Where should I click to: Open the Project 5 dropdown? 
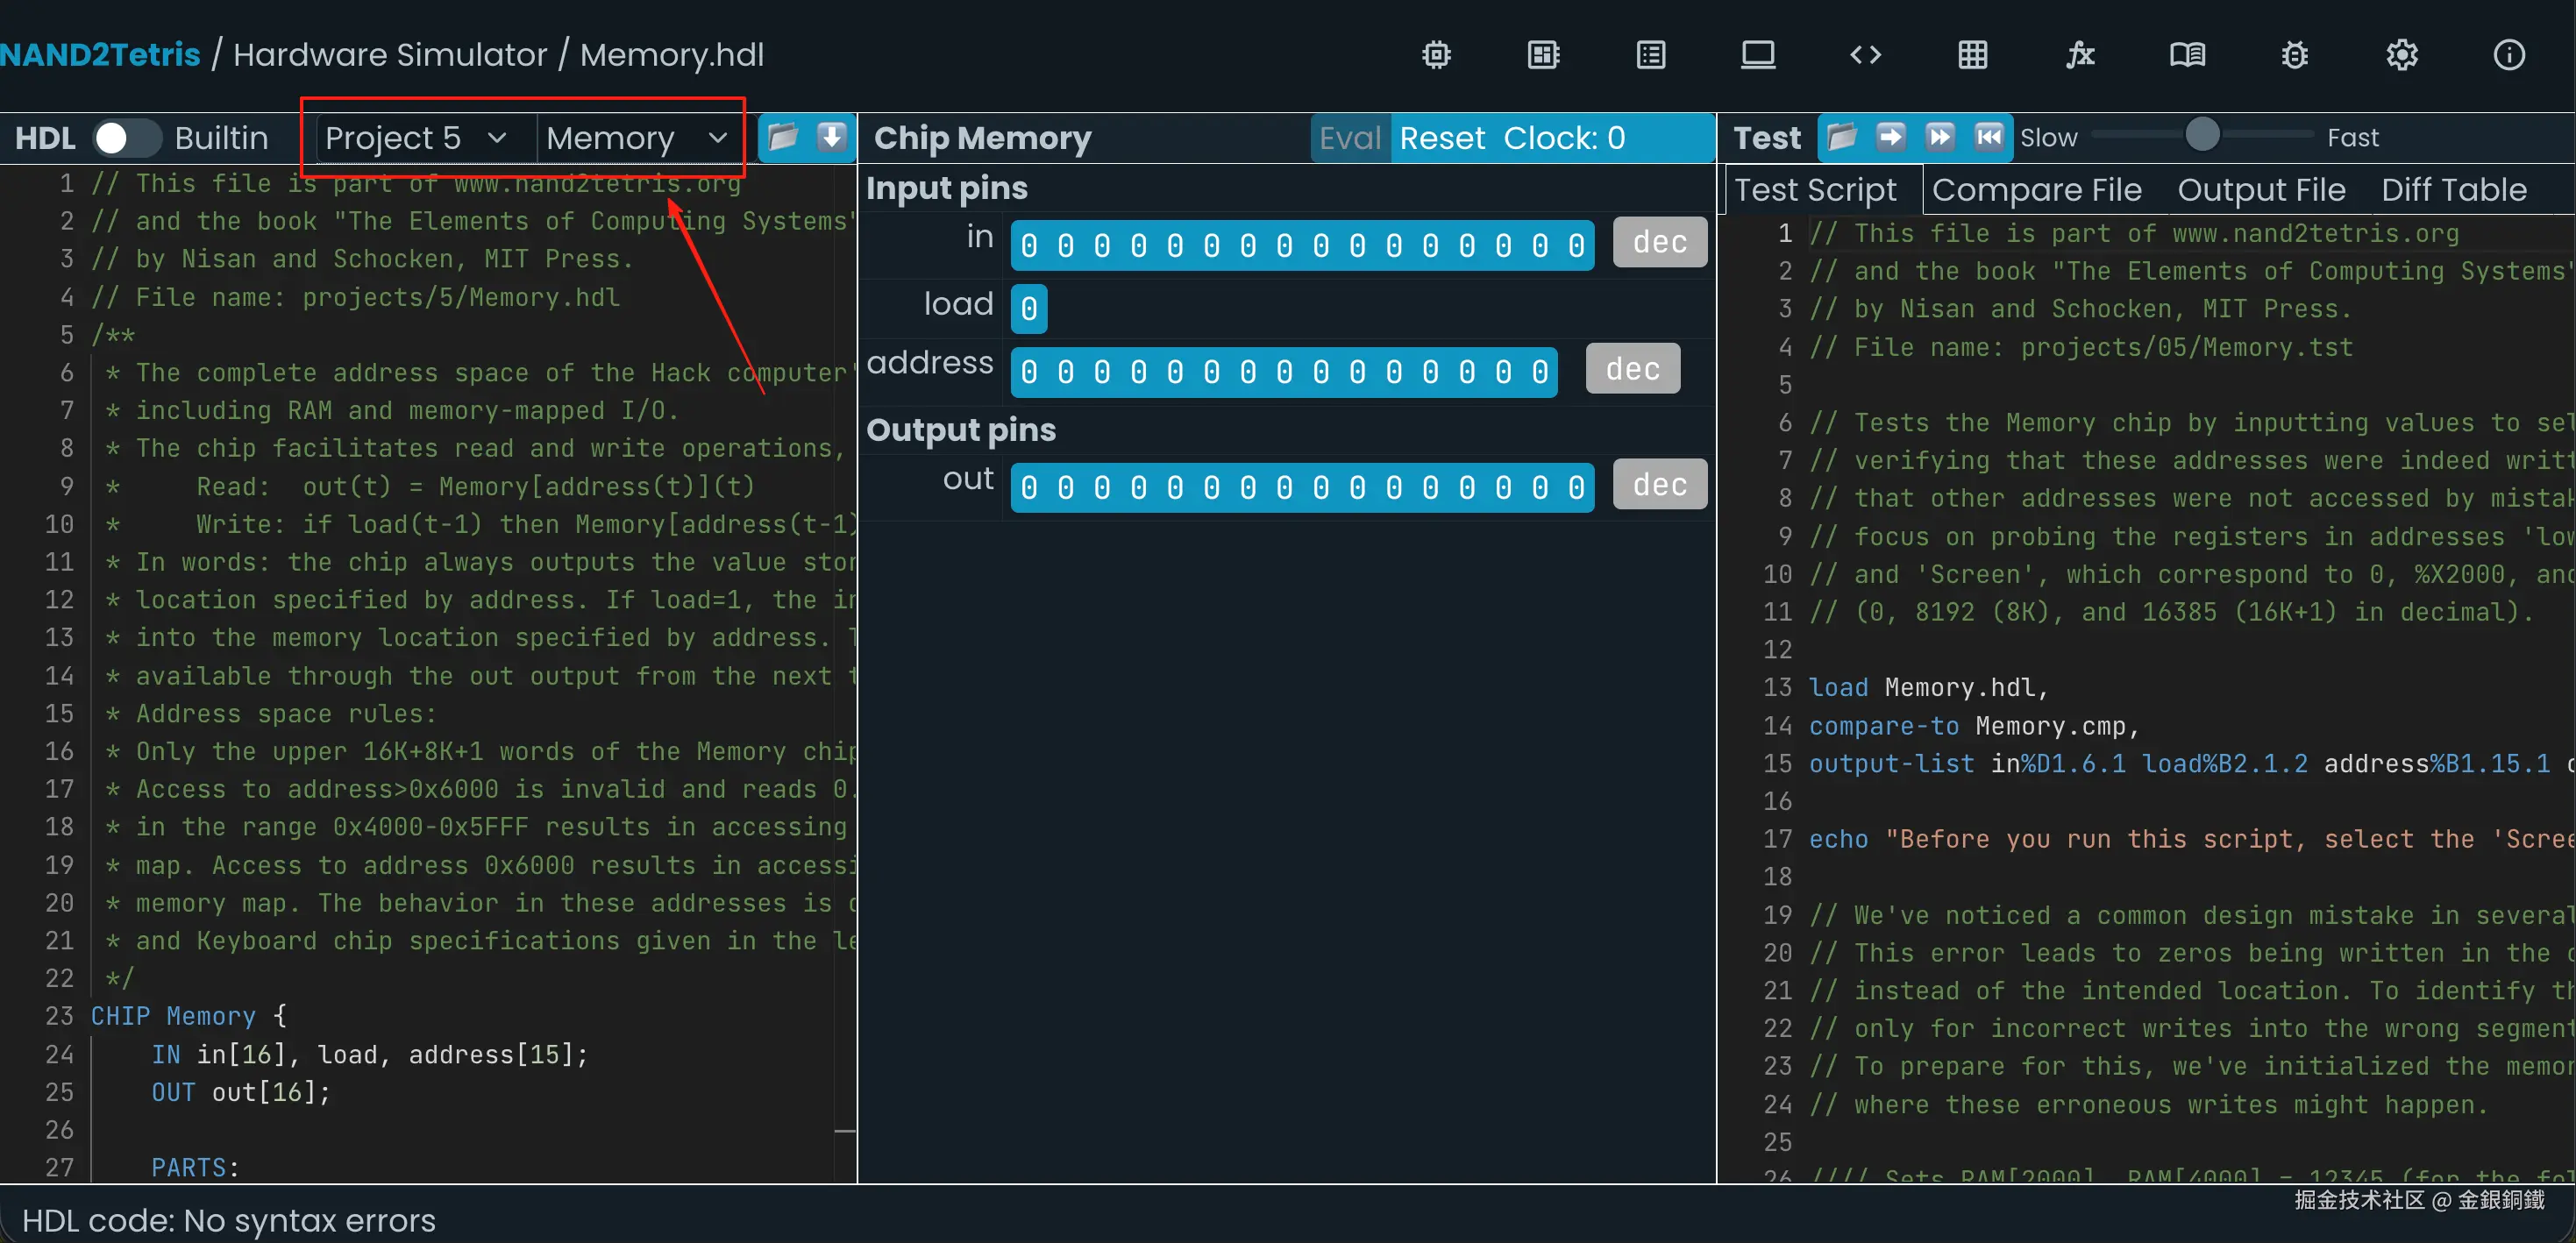pyautogui.click(x=416, y=138)
